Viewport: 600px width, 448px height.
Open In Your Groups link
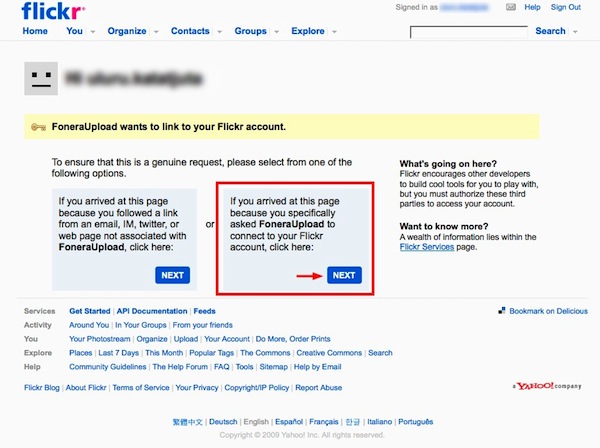pos(141,325)
